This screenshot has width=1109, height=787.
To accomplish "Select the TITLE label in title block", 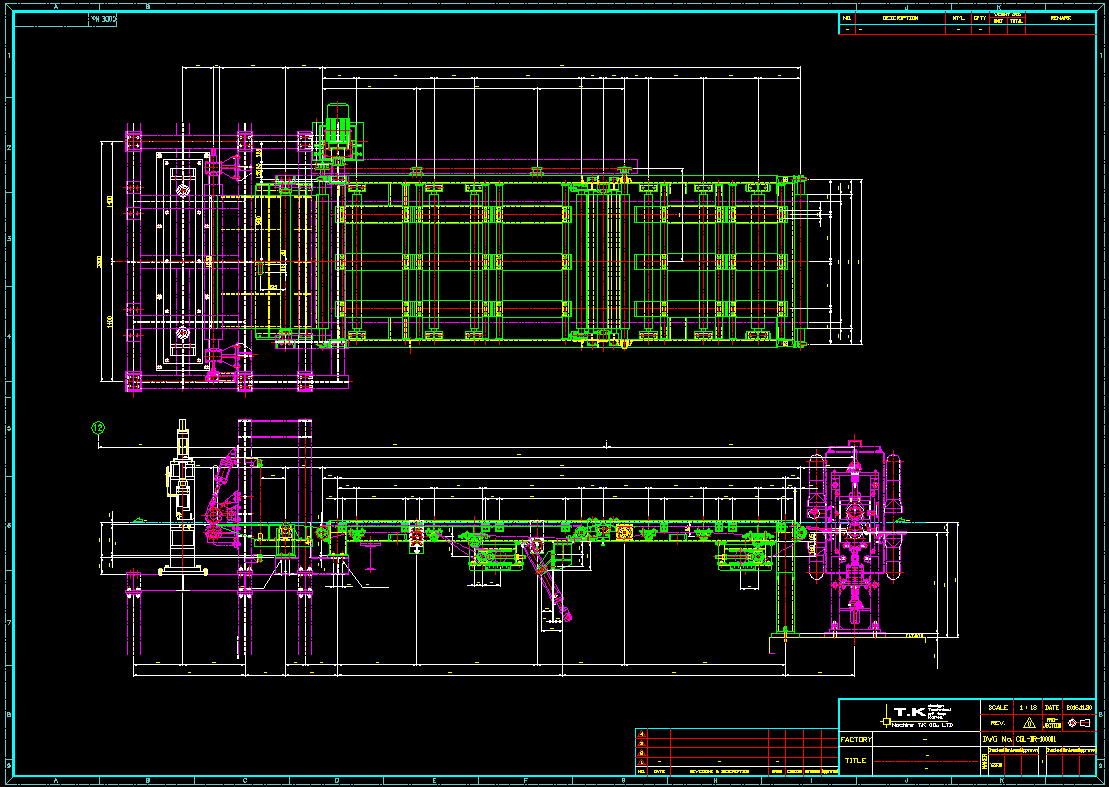I will tap(855, 761).
